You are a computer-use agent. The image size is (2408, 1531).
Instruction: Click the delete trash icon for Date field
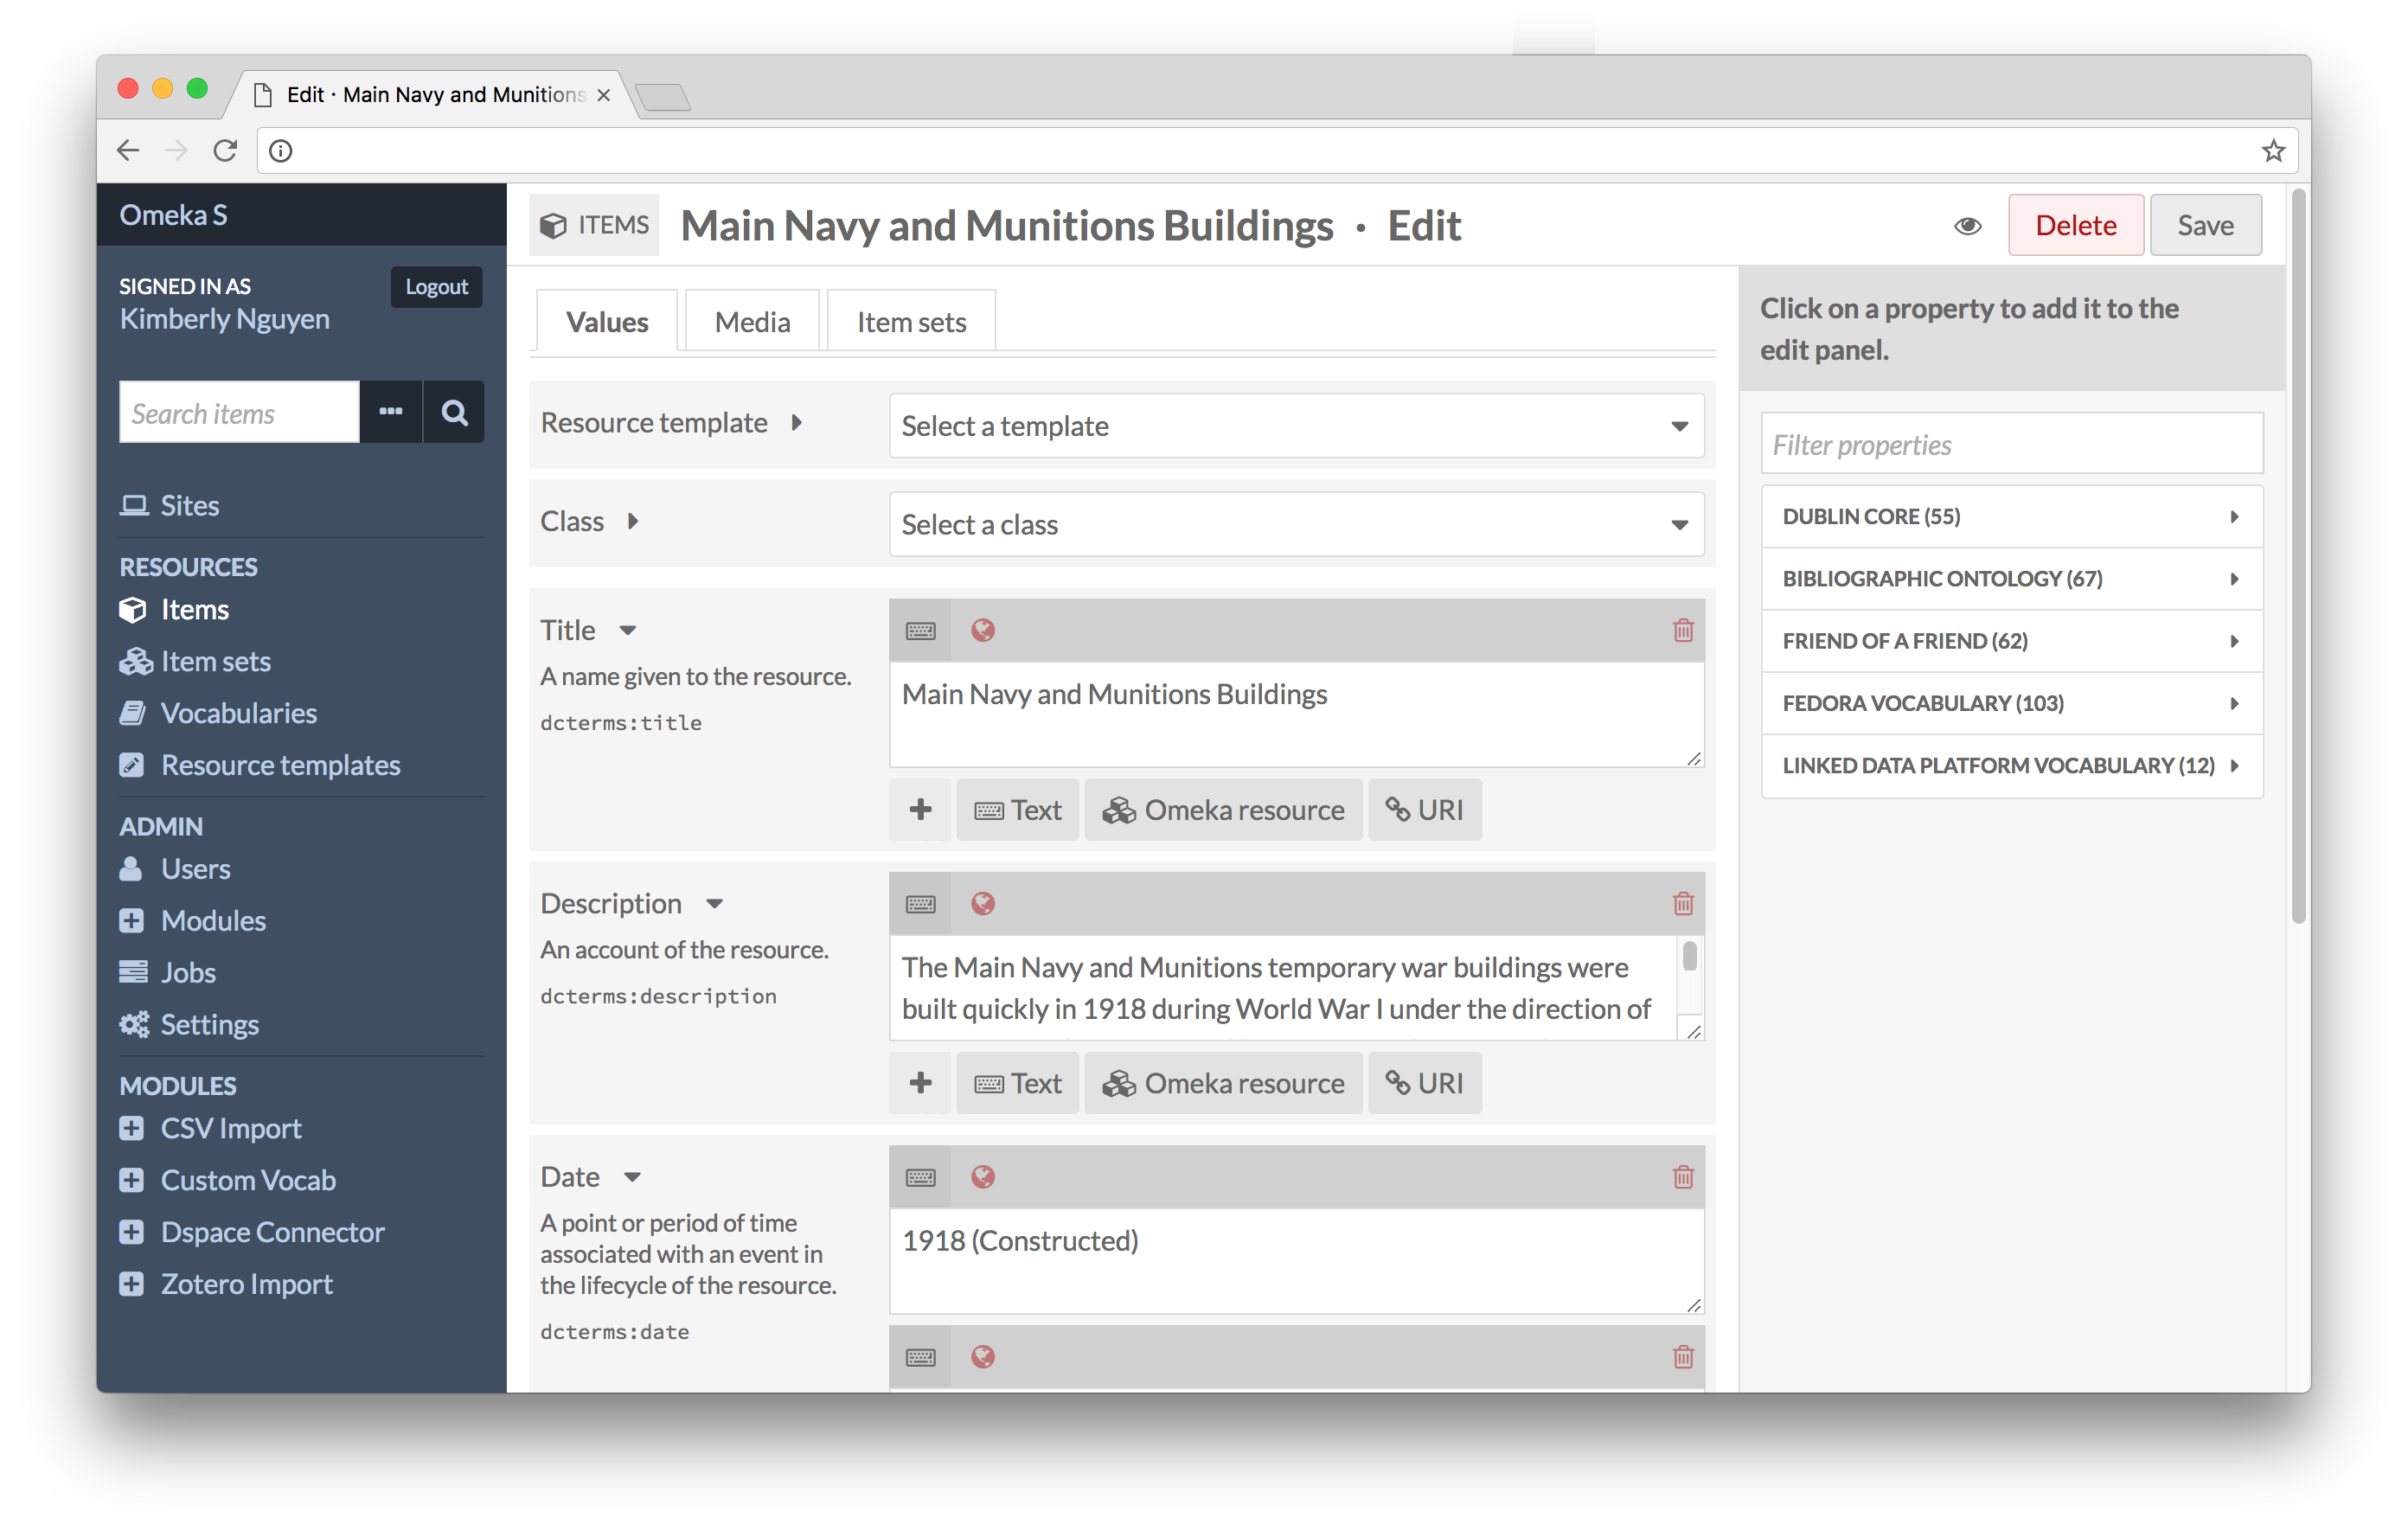(1680, 1176)
